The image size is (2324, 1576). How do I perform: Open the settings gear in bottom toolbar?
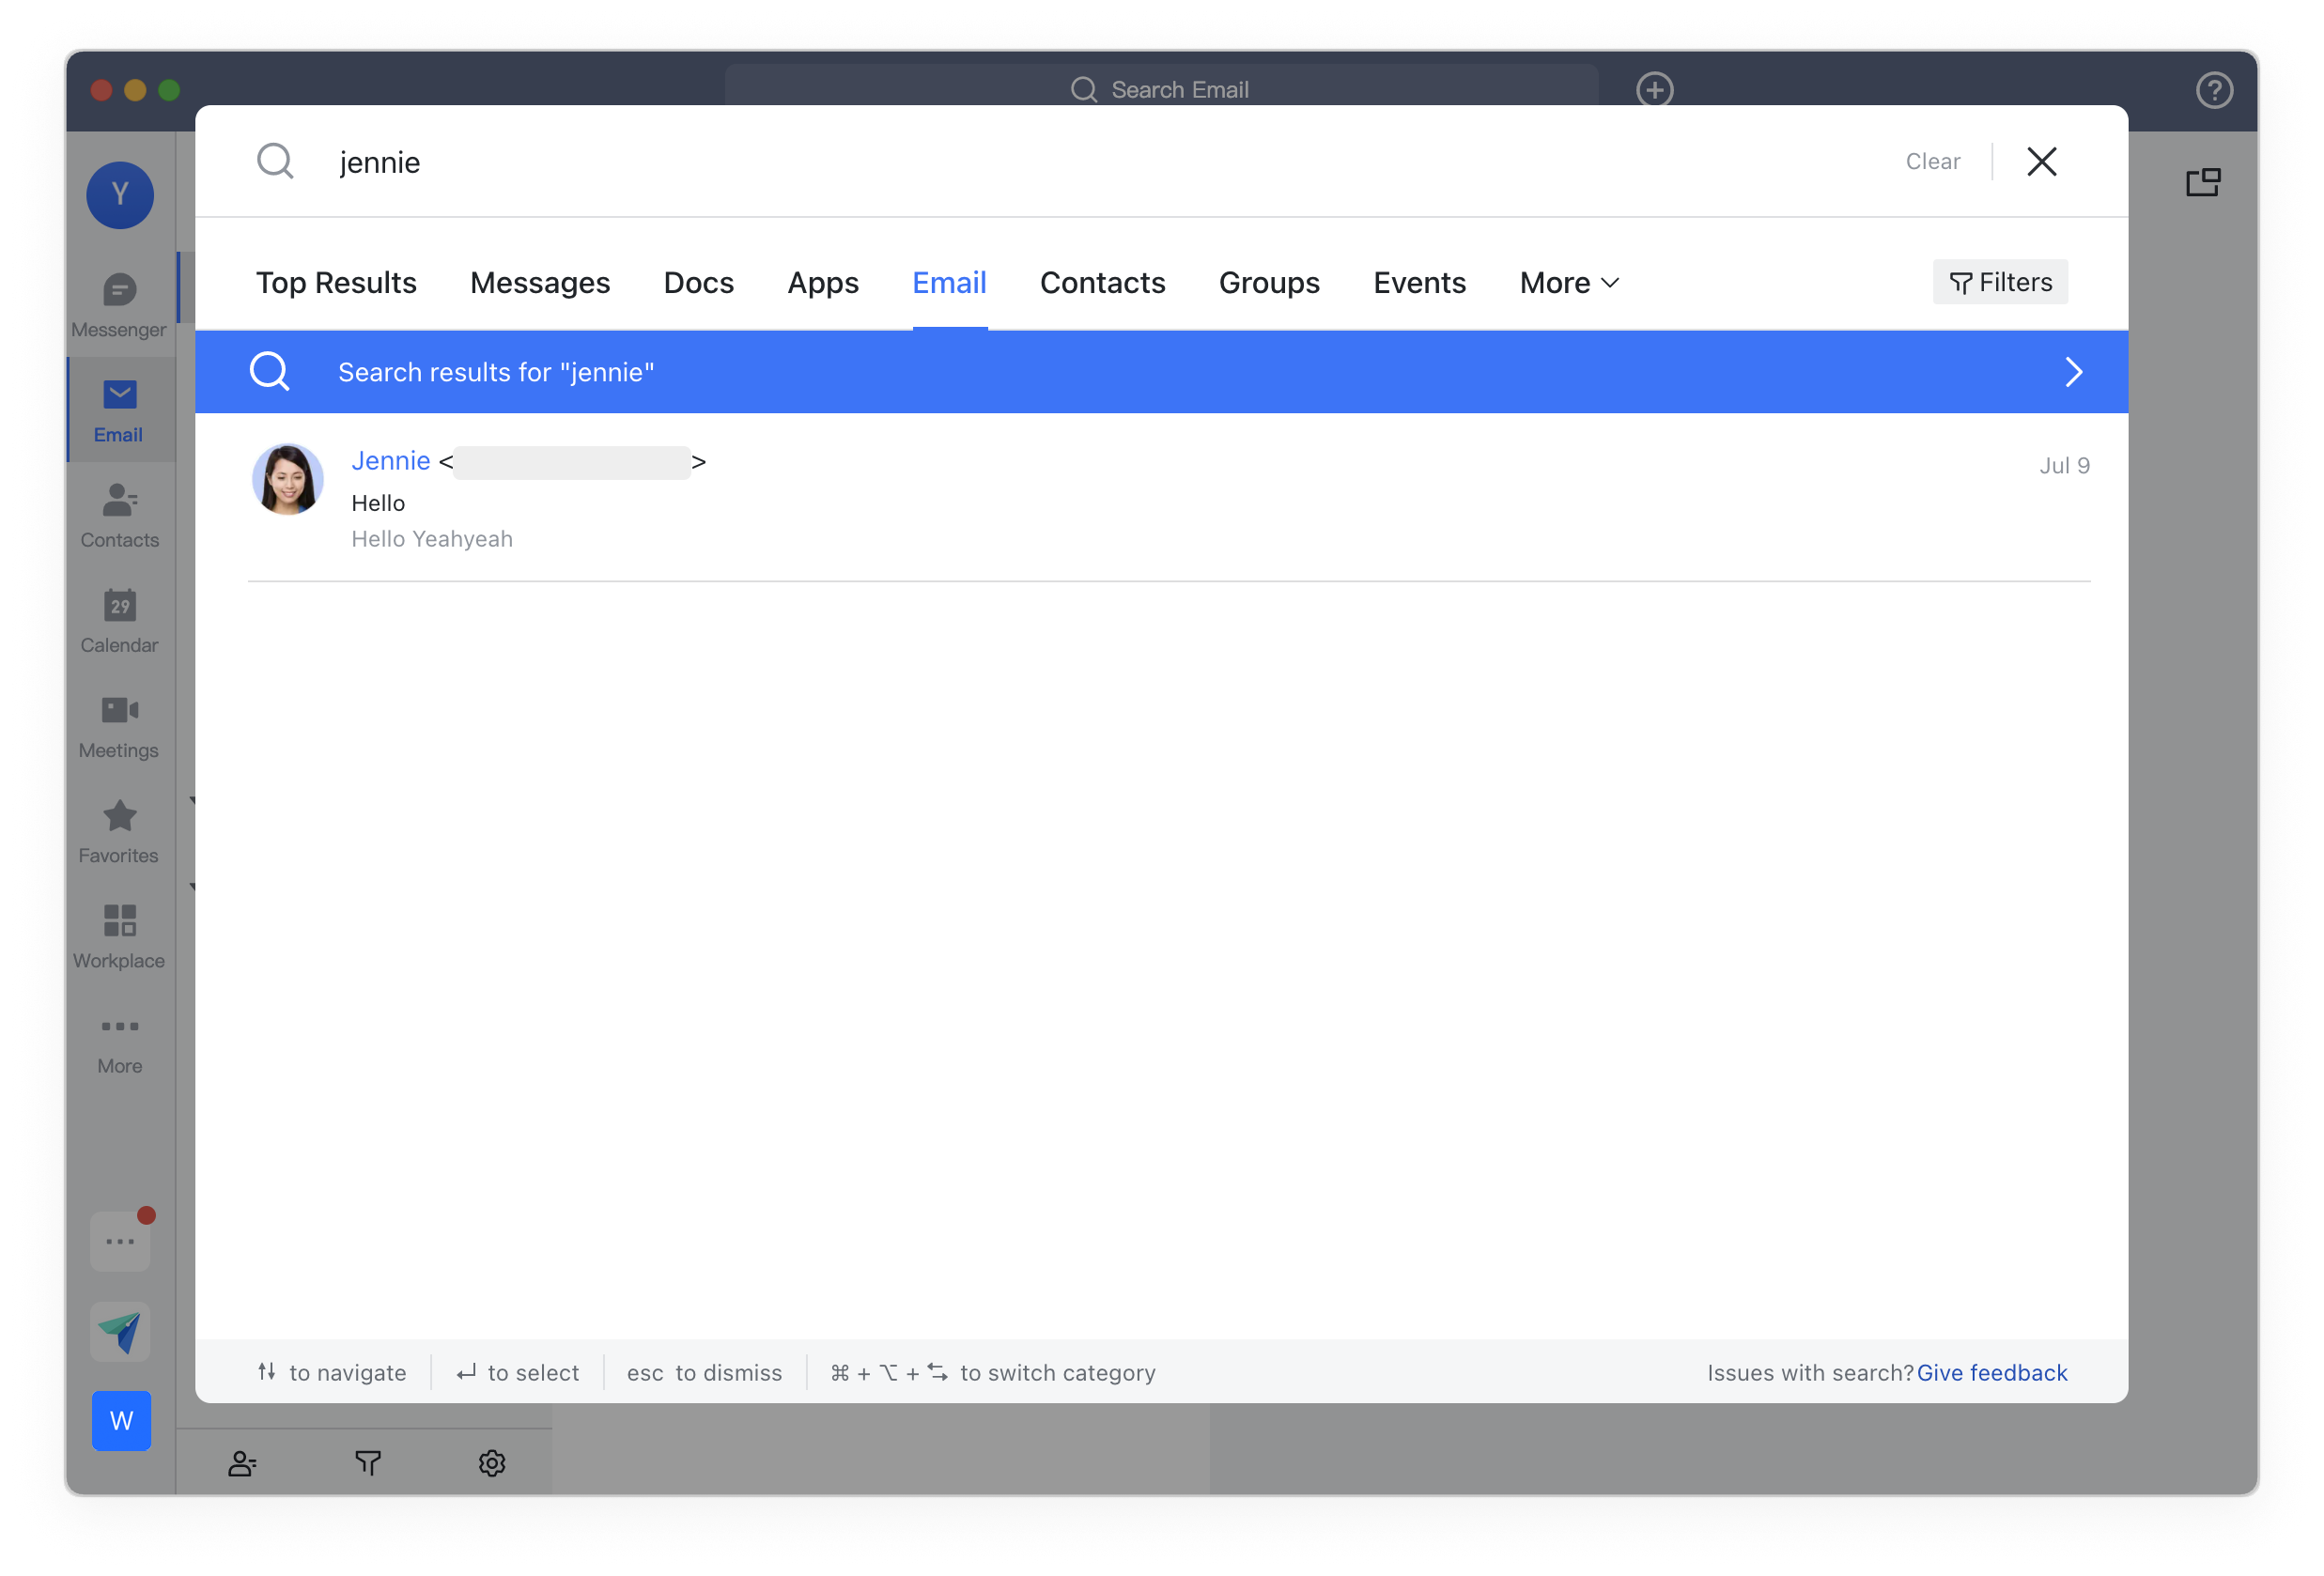pyautogui.click(x=491, y=1463)
